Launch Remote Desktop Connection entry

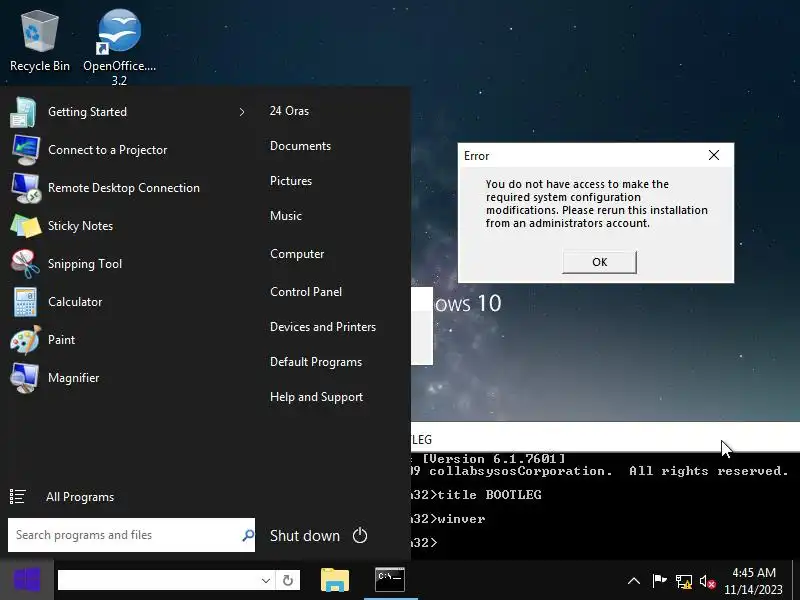(128, 188)
